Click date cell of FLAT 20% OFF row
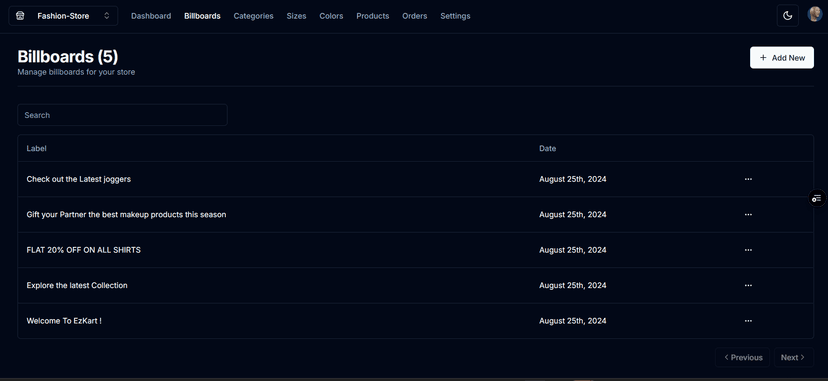This screenshot has width=828, height=381. pos(573,250)
